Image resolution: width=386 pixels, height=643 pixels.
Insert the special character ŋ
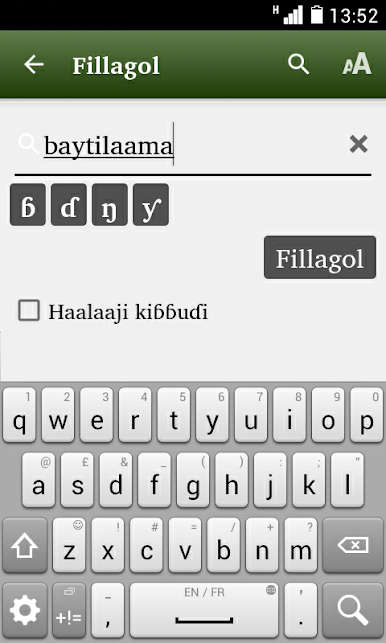point(110,205)
